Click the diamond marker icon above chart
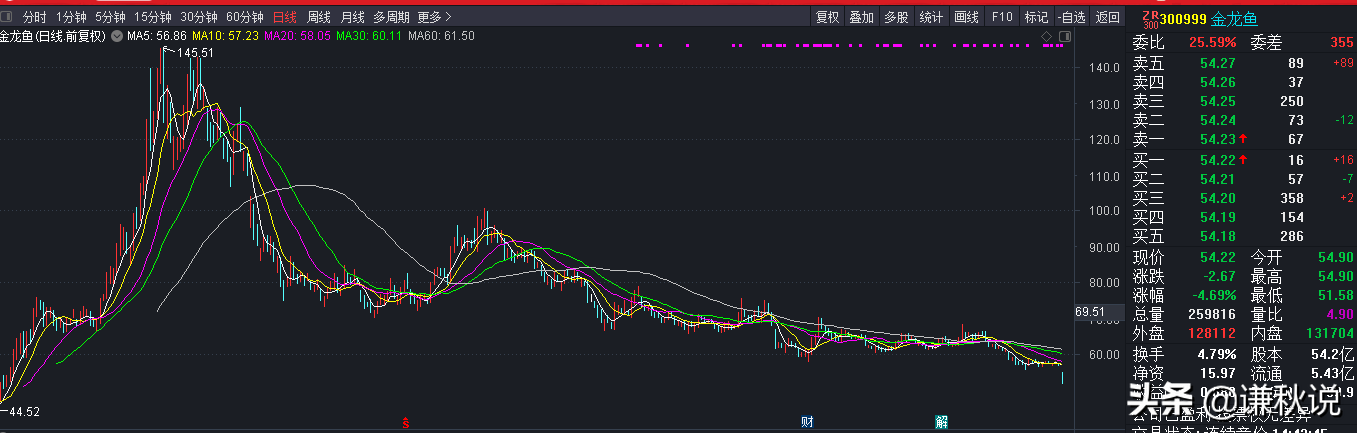The width and height of the screenshot is (1357, 433). click(x=1047, y=36)
